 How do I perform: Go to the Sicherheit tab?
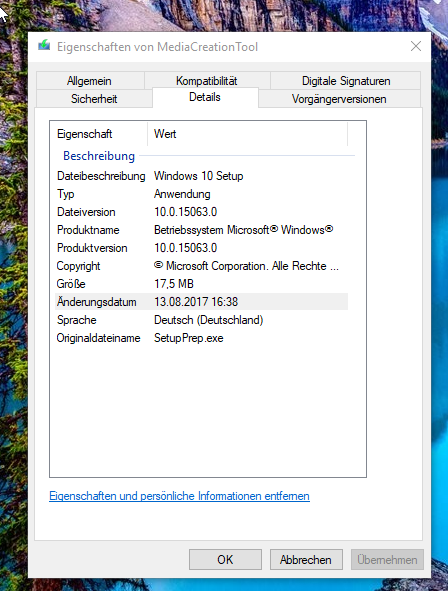[x=94, y=99]
